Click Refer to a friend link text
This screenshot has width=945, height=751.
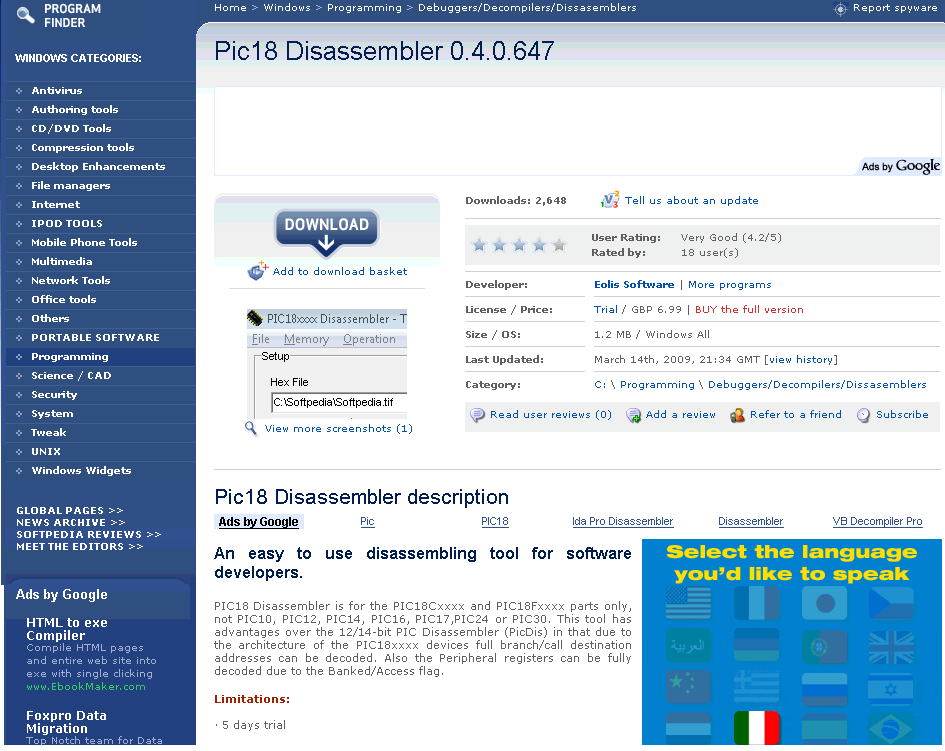(x=796, y=415)
